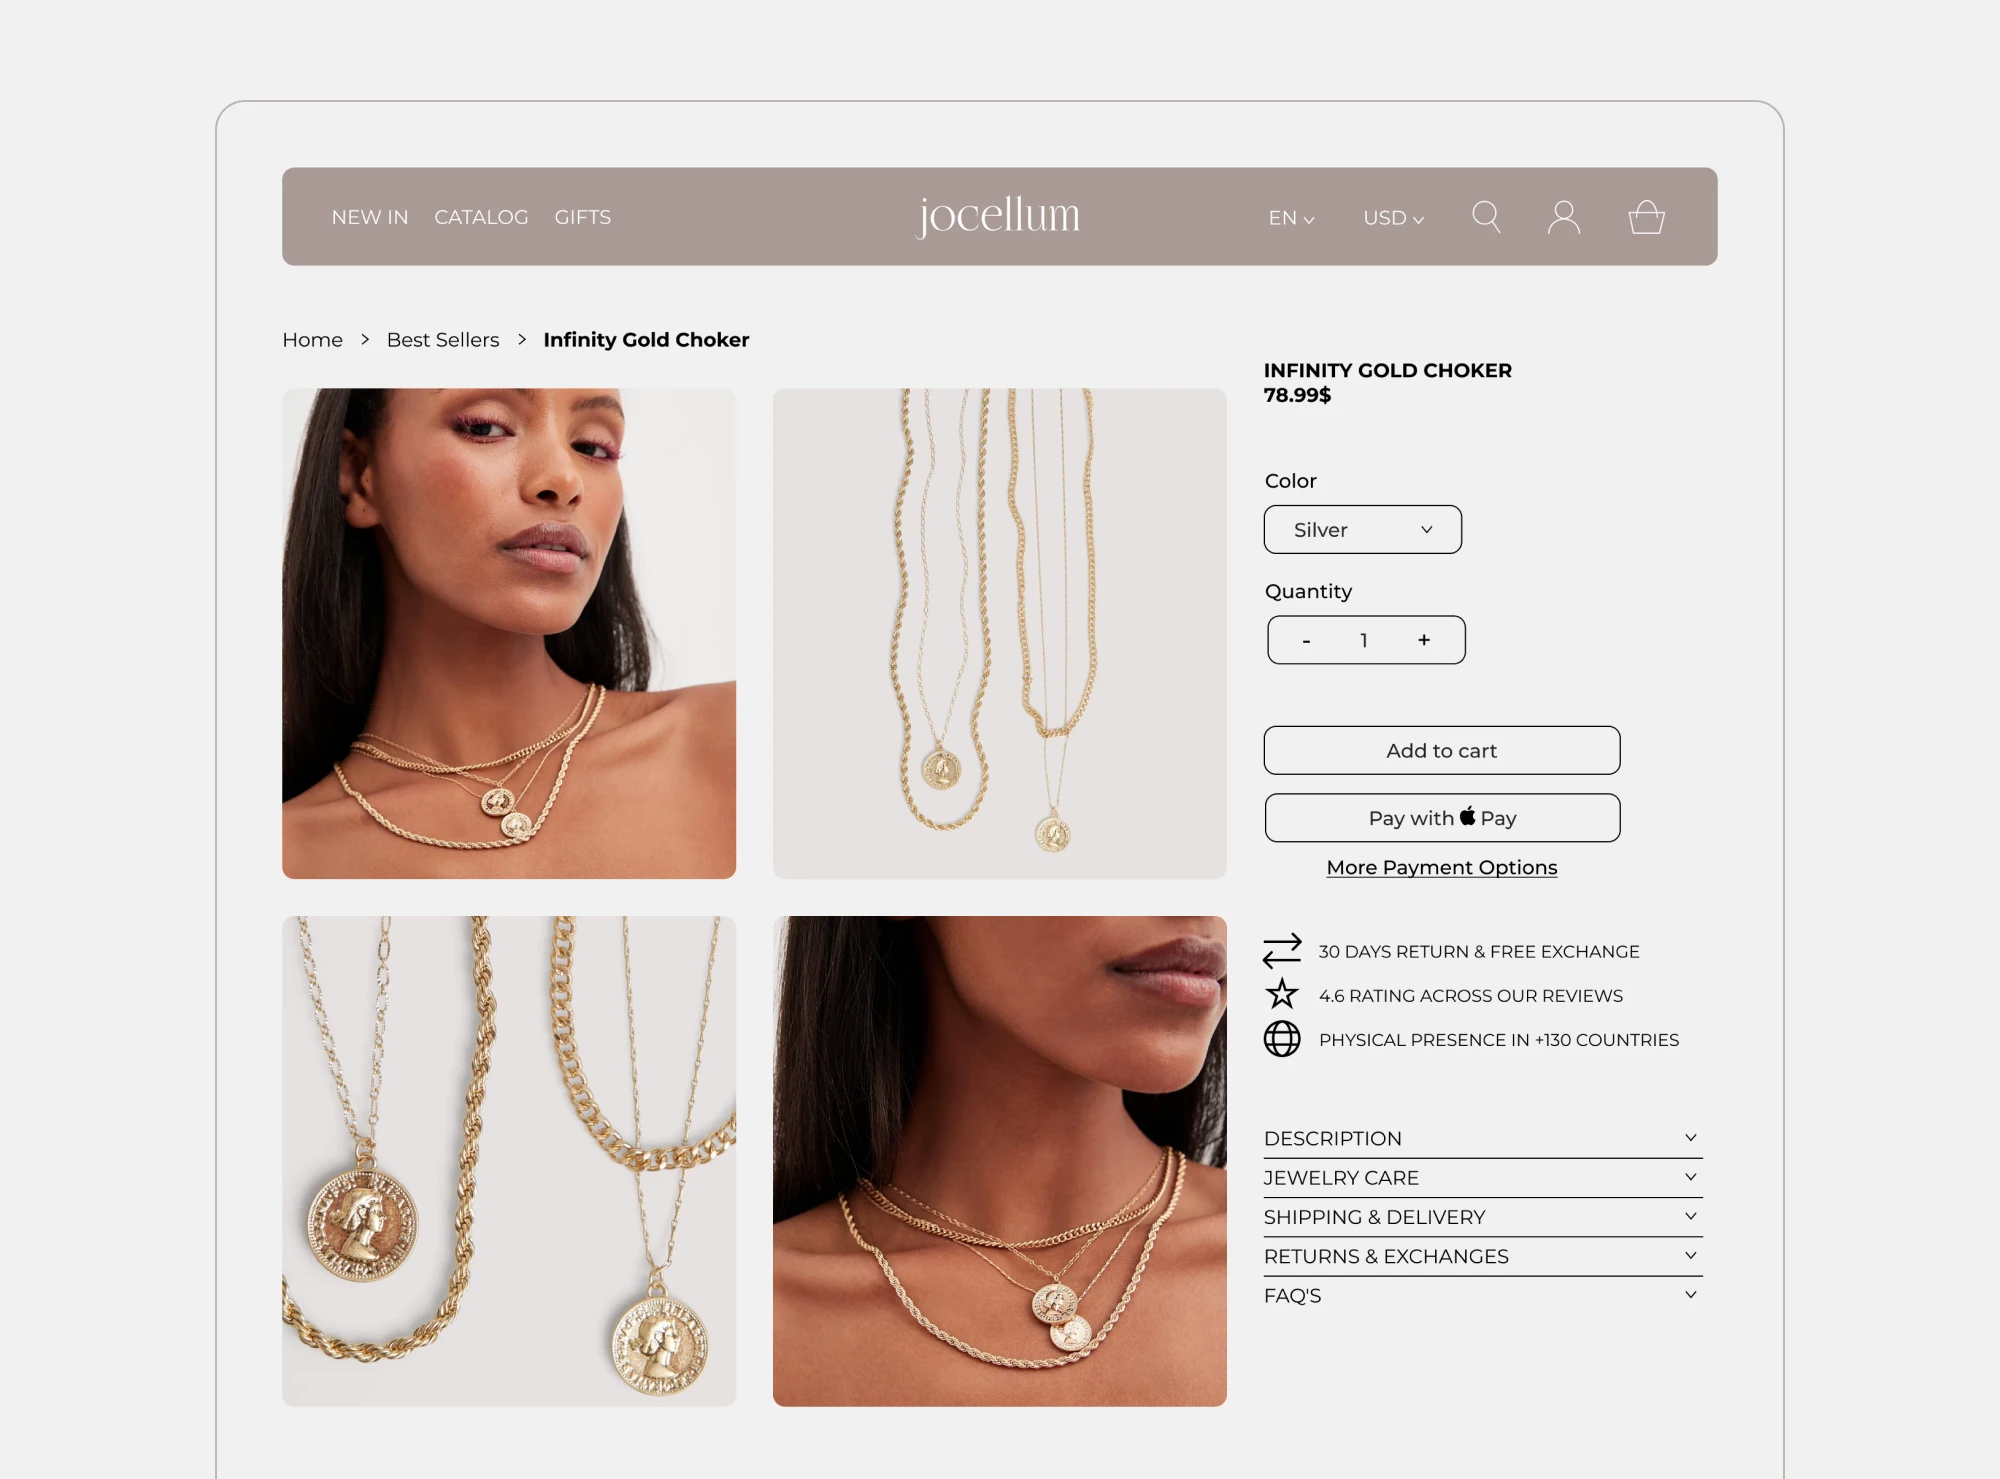
Task: Click the star rating icon
Action: tap(1282, 994)
